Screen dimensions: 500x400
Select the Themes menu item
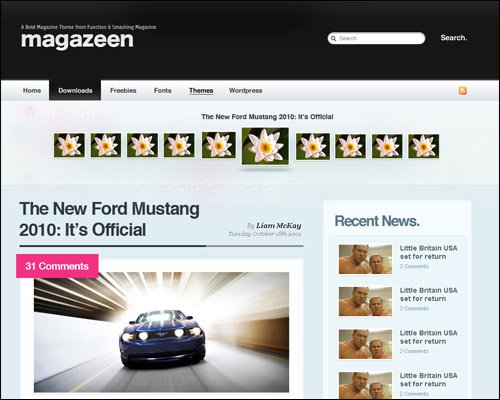coord(201,91)
